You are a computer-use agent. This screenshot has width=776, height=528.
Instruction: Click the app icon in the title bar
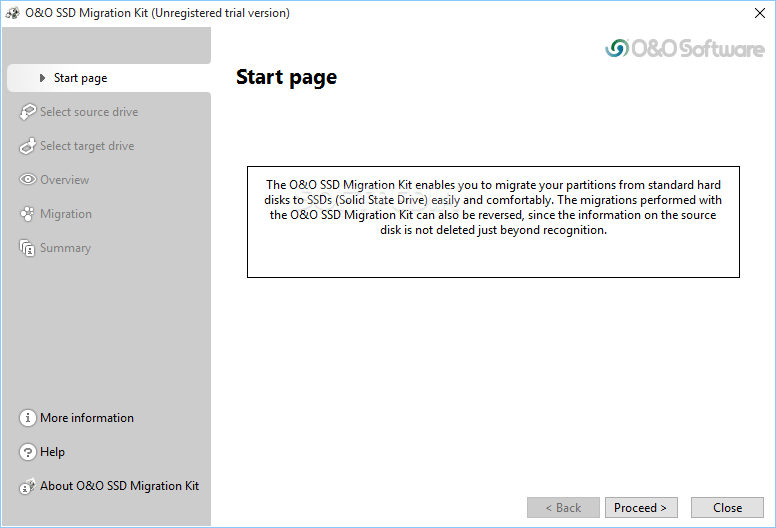(12, 13)
